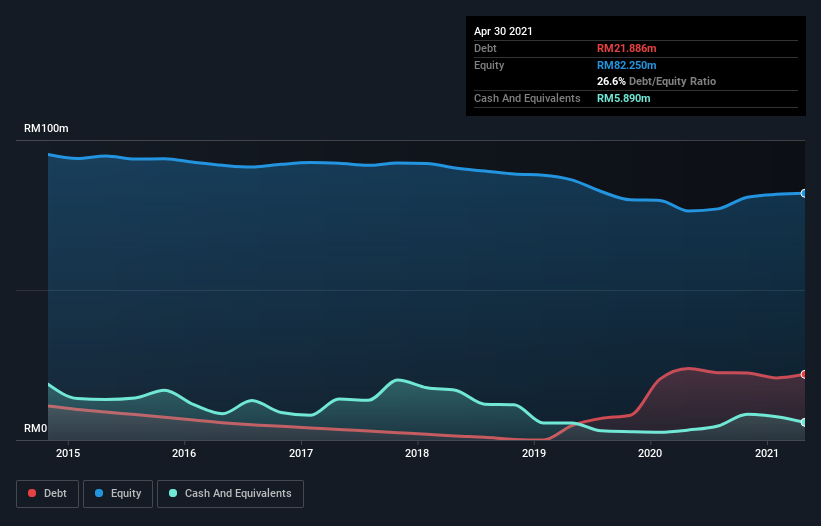Screen dimensions: 821x526
Task: Select the 2017 x-axis label
Action: [301, 454]
